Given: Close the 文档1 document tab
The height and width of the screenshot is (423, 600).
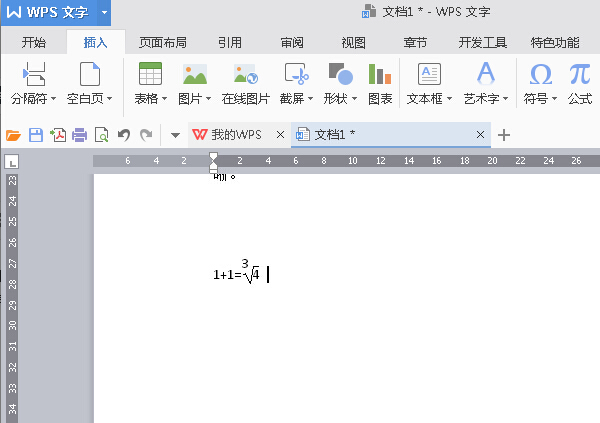Looking at the screenshot, I should tap(481, 135).
